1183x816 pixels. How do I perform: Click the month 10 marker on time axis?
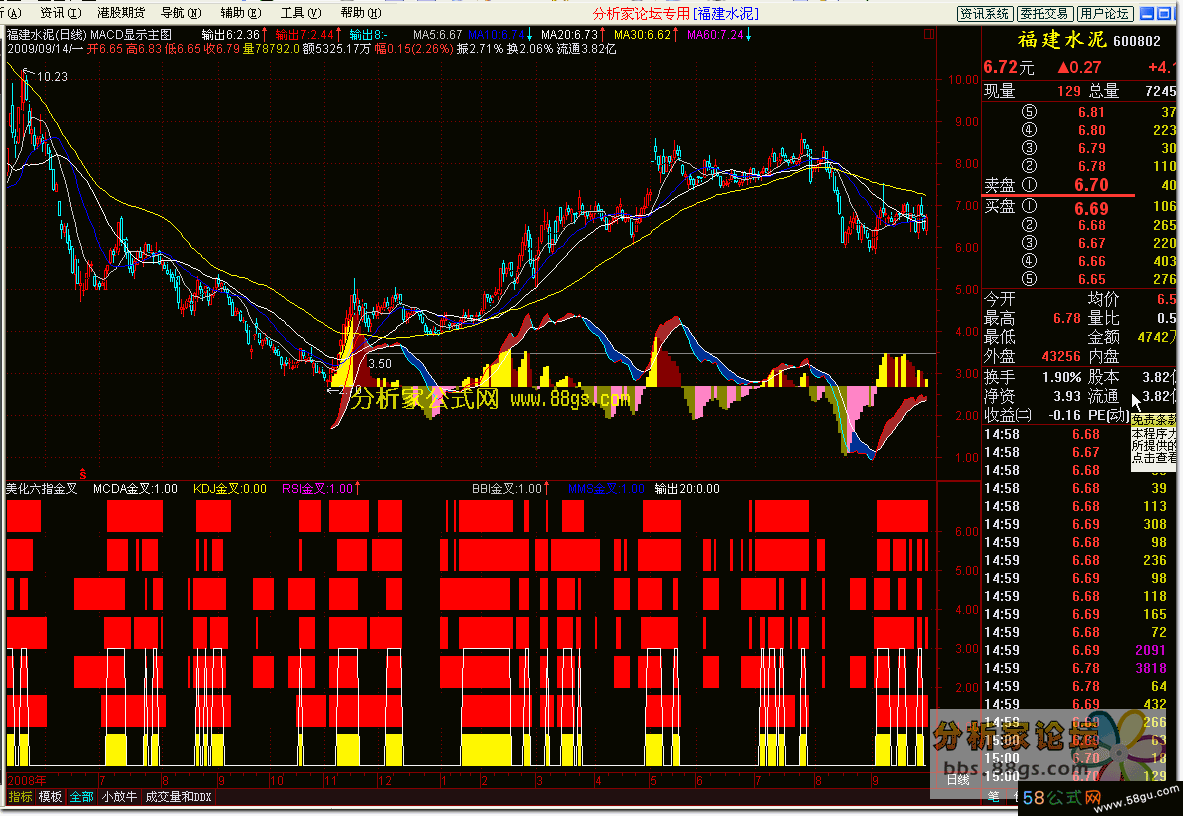277,781
